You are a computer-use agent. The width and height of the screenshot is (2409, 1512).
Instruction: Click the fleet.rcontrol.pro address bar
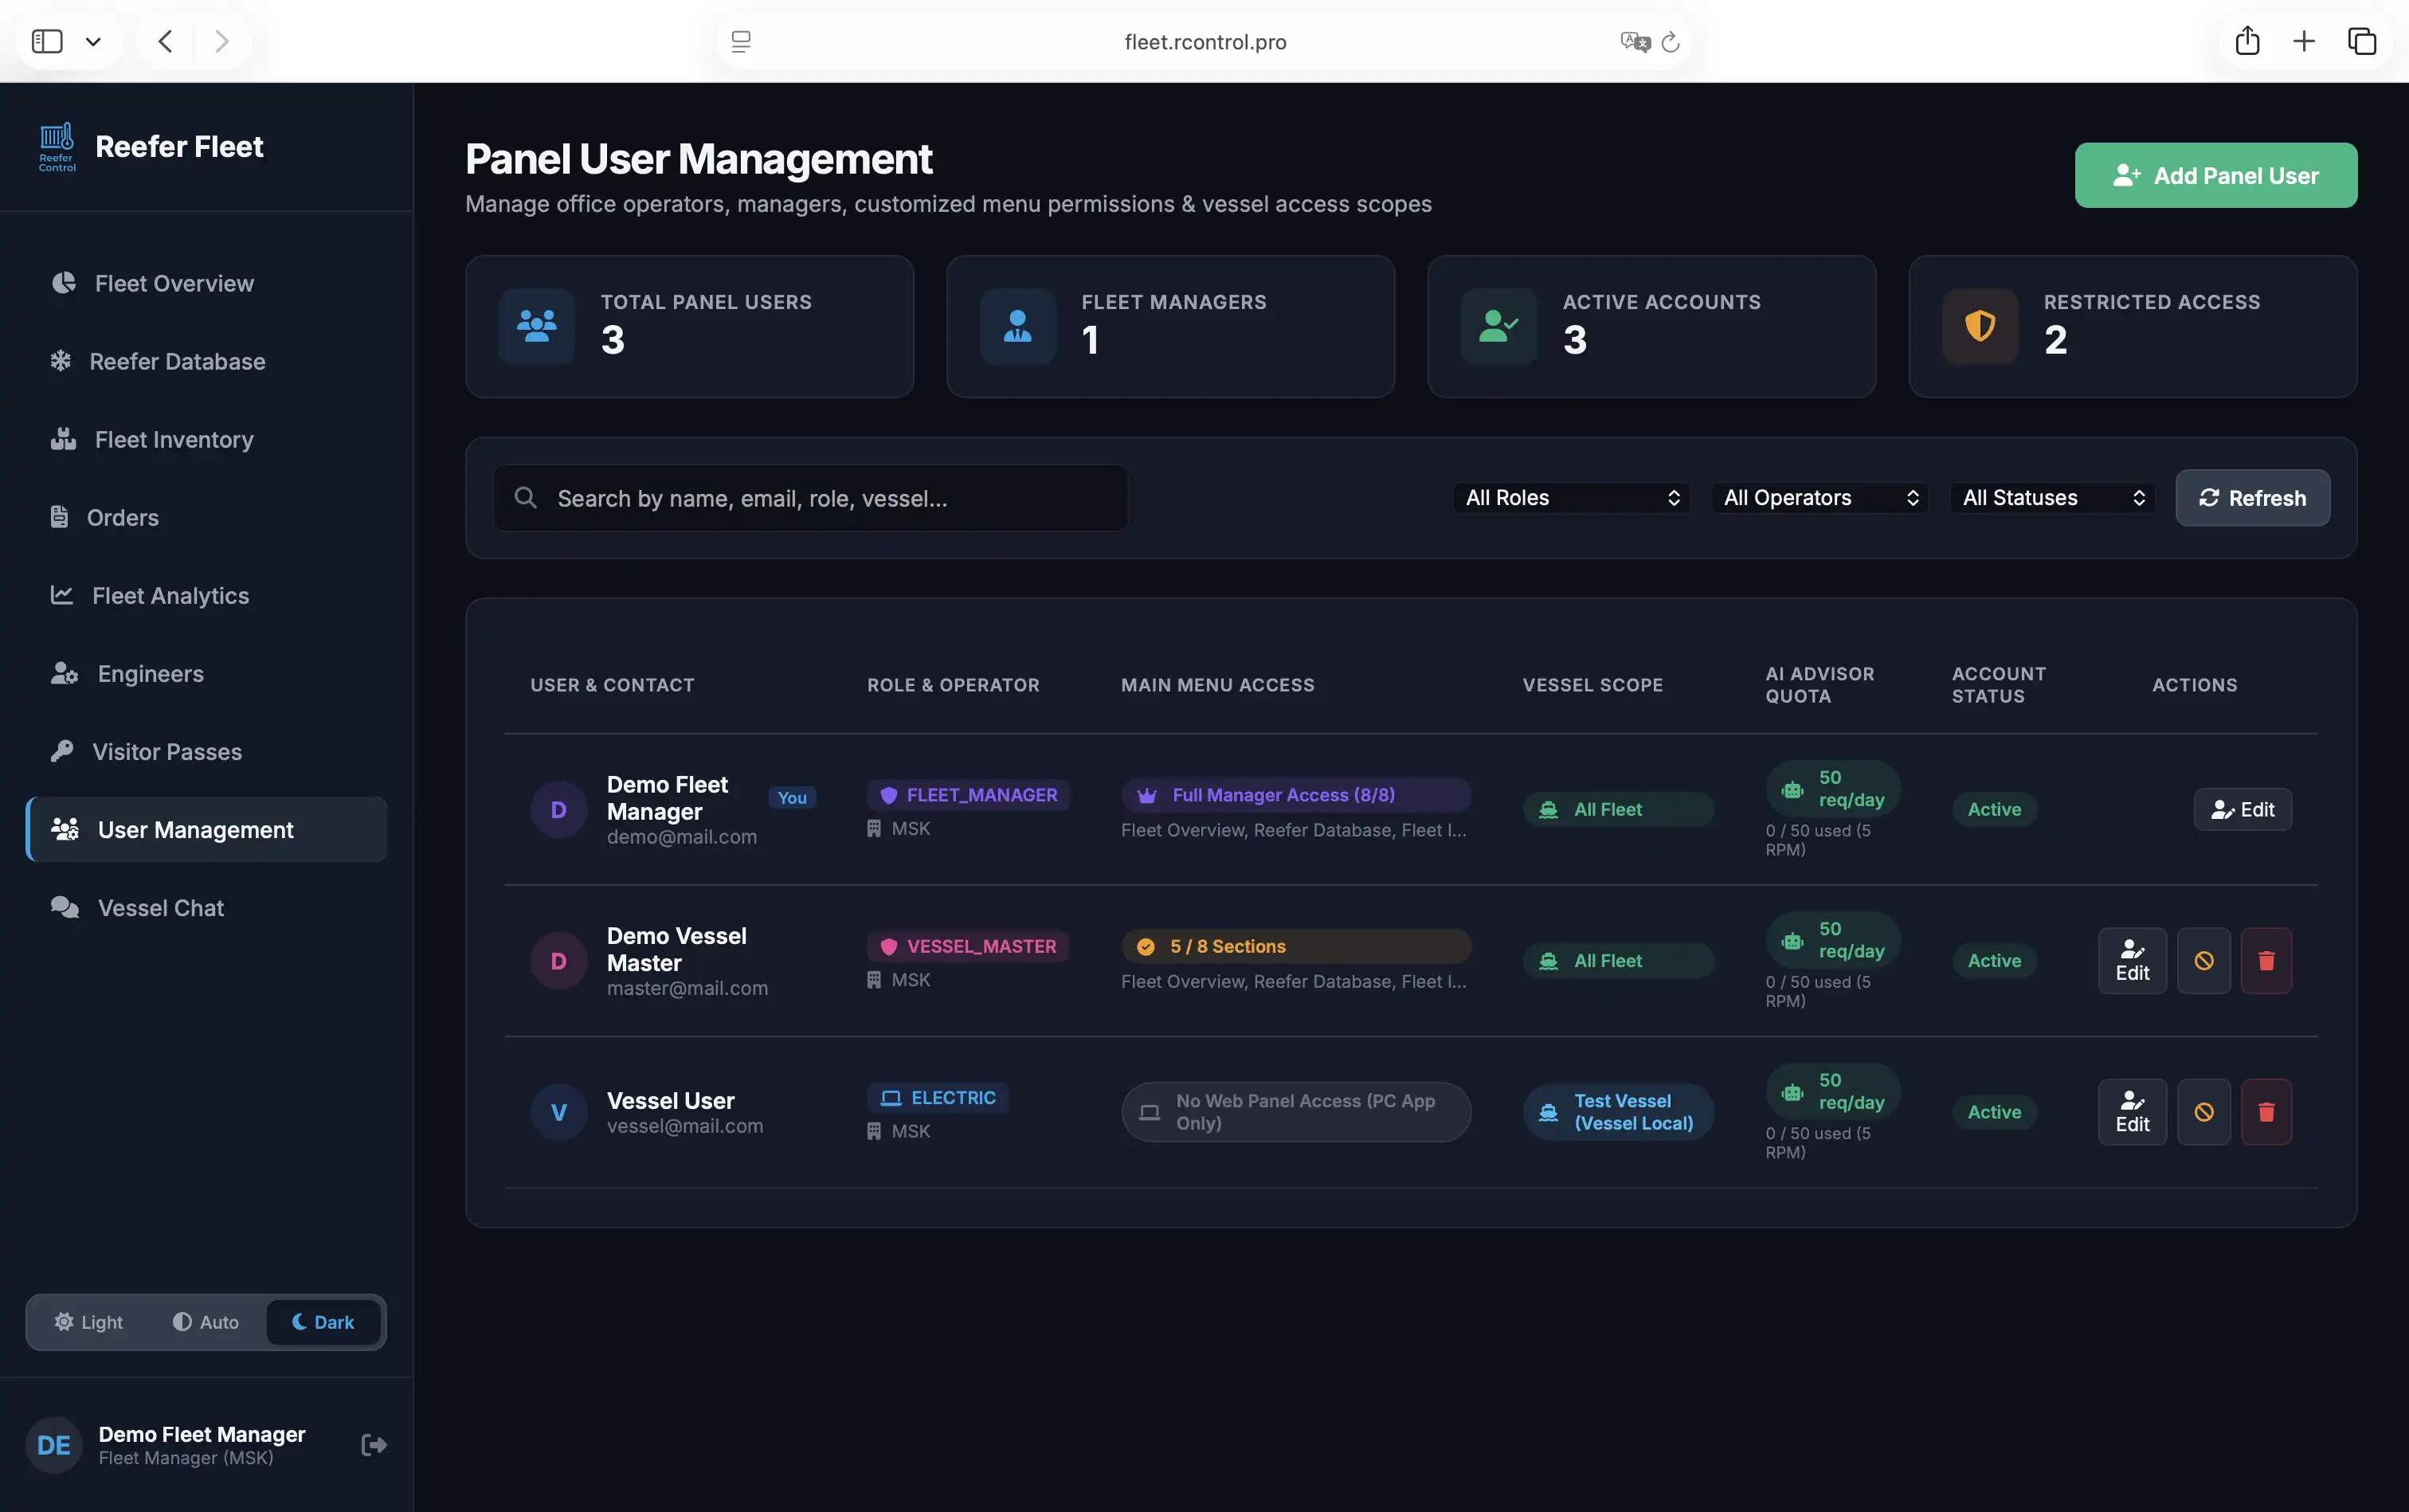click(1205, 42)
